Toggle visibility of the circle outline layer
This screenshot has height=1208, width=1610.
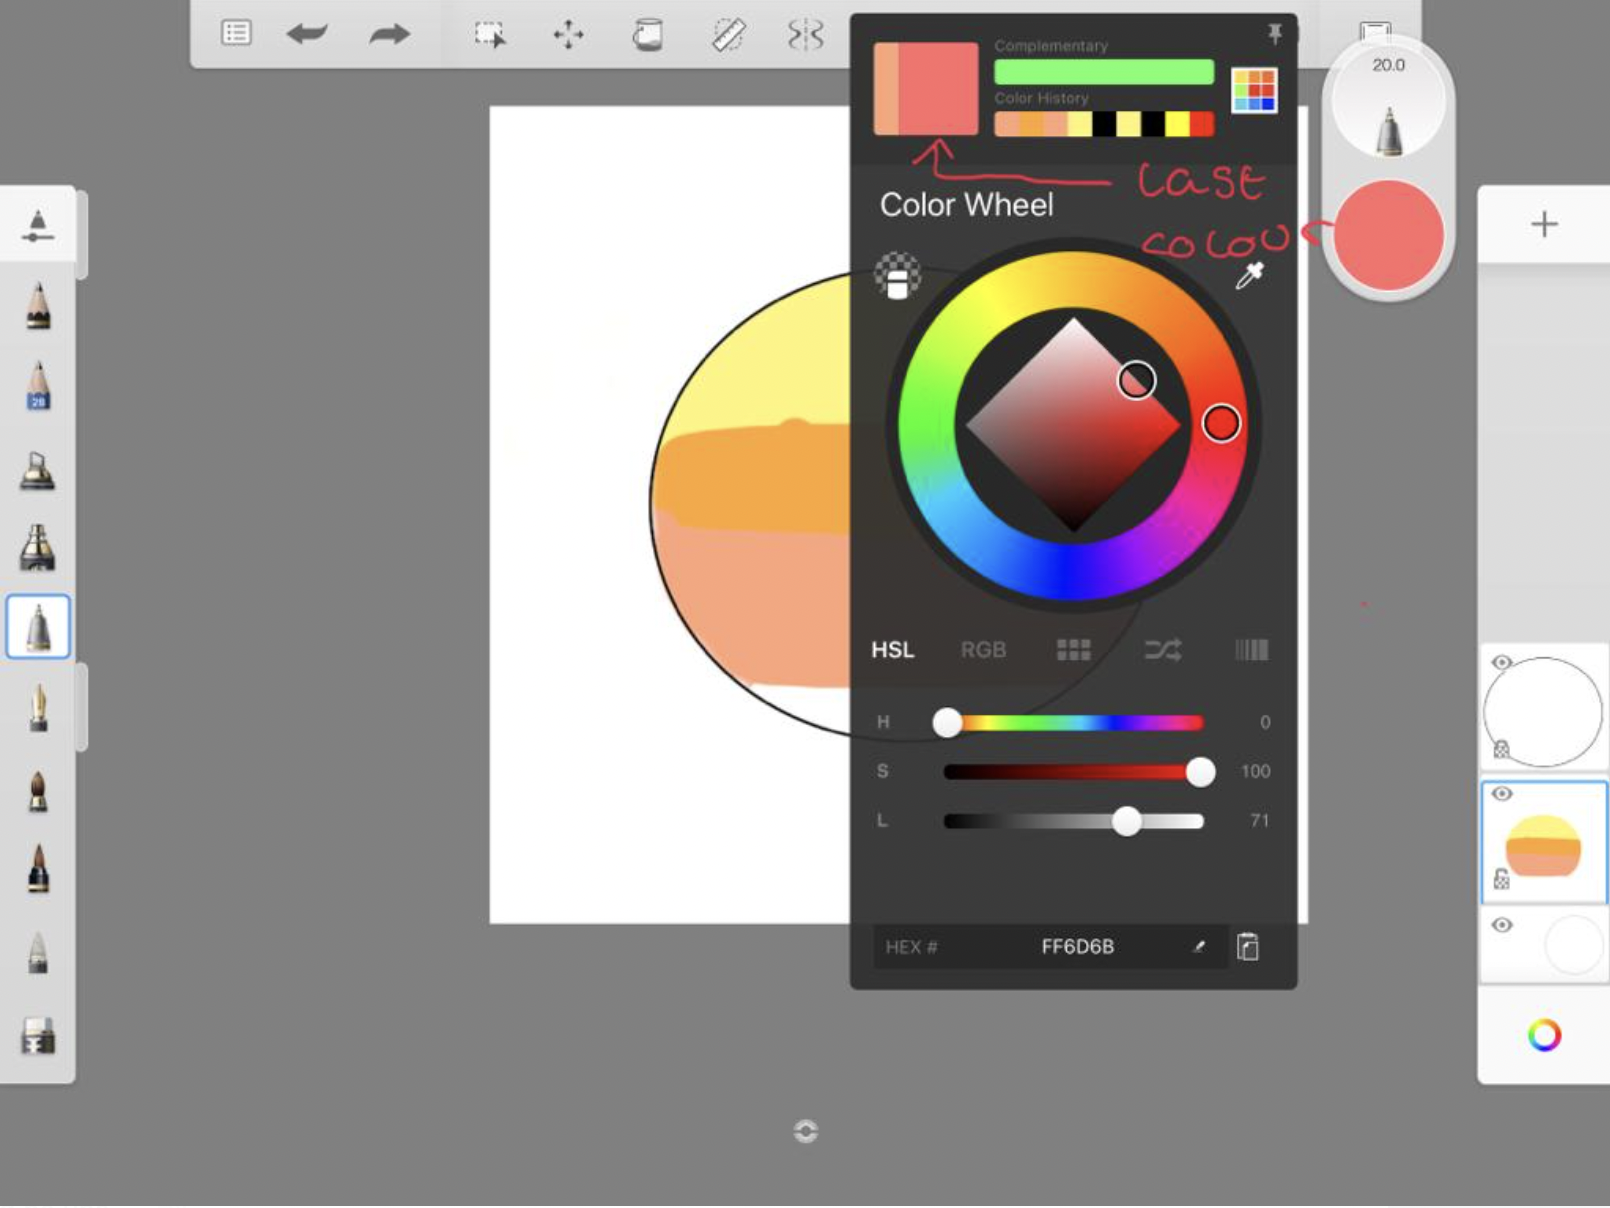1501,663
